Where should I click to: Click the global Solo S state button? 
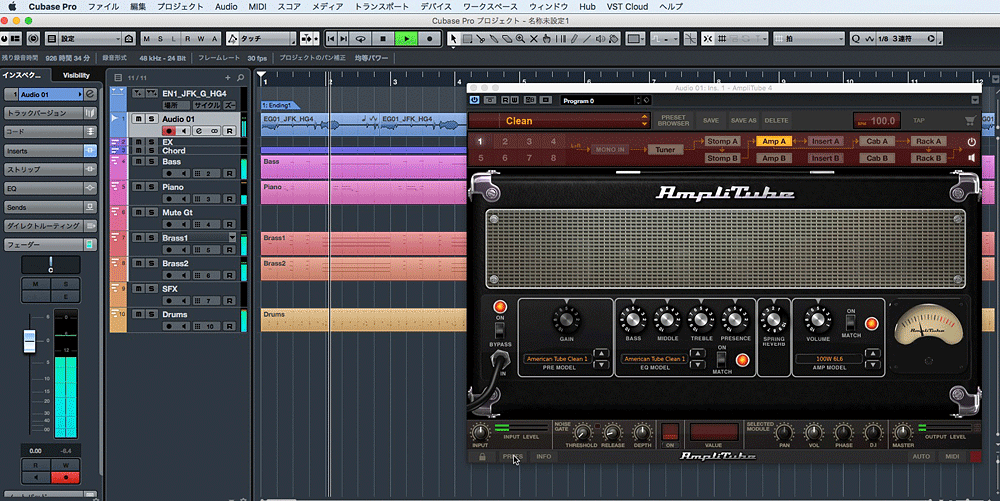click(x=160, y=39)
